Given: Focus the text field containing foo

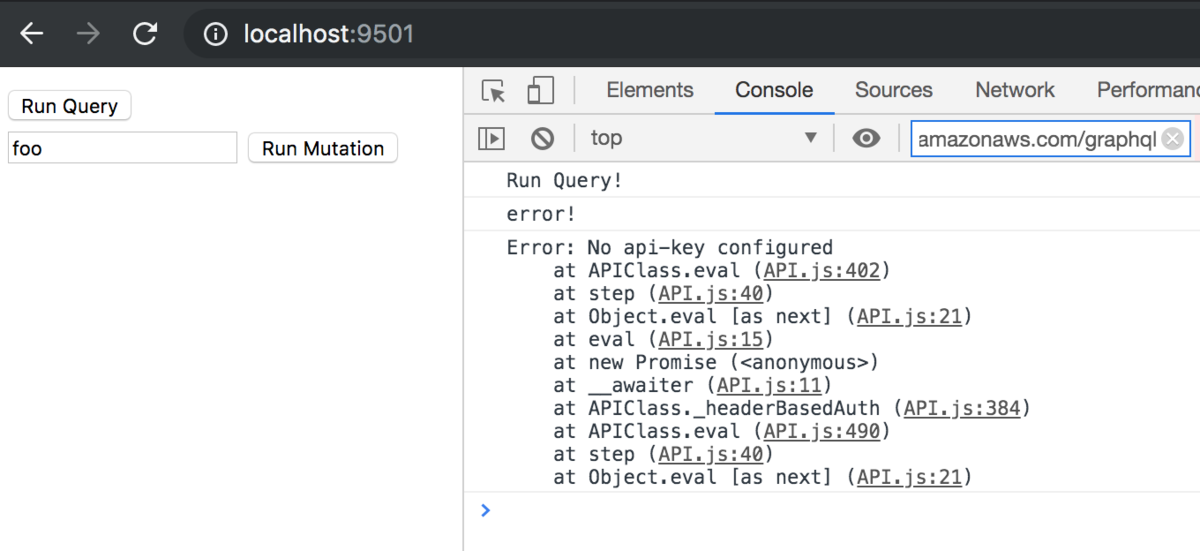Looking at the screenshot, I should point(122,148).
